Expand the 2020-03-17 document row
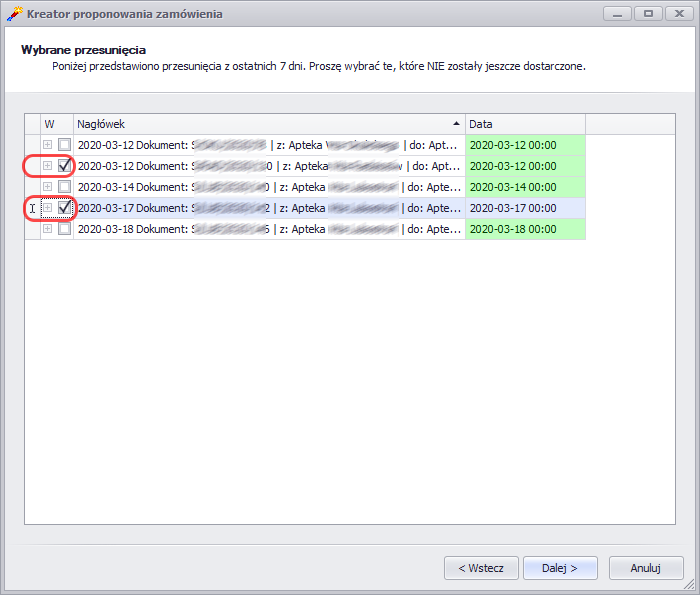The width and height of the screenshot is (700, 595). (x=47, y=208)
